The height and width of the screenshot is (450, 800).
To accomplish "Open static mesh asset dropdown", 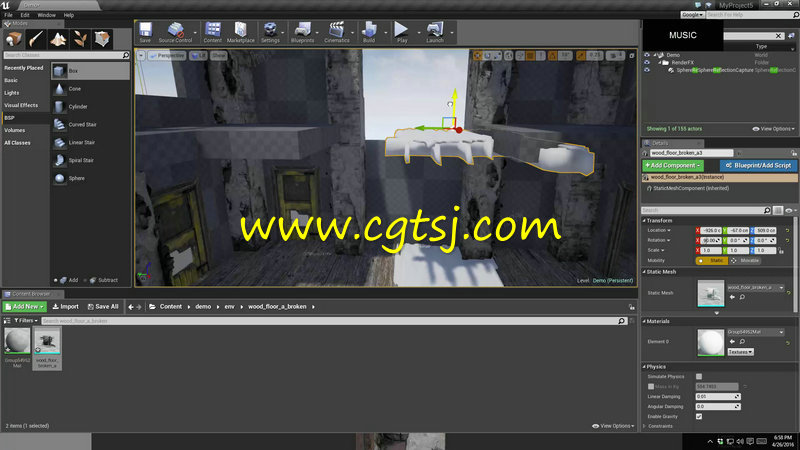I will click(x=756, y=288).
